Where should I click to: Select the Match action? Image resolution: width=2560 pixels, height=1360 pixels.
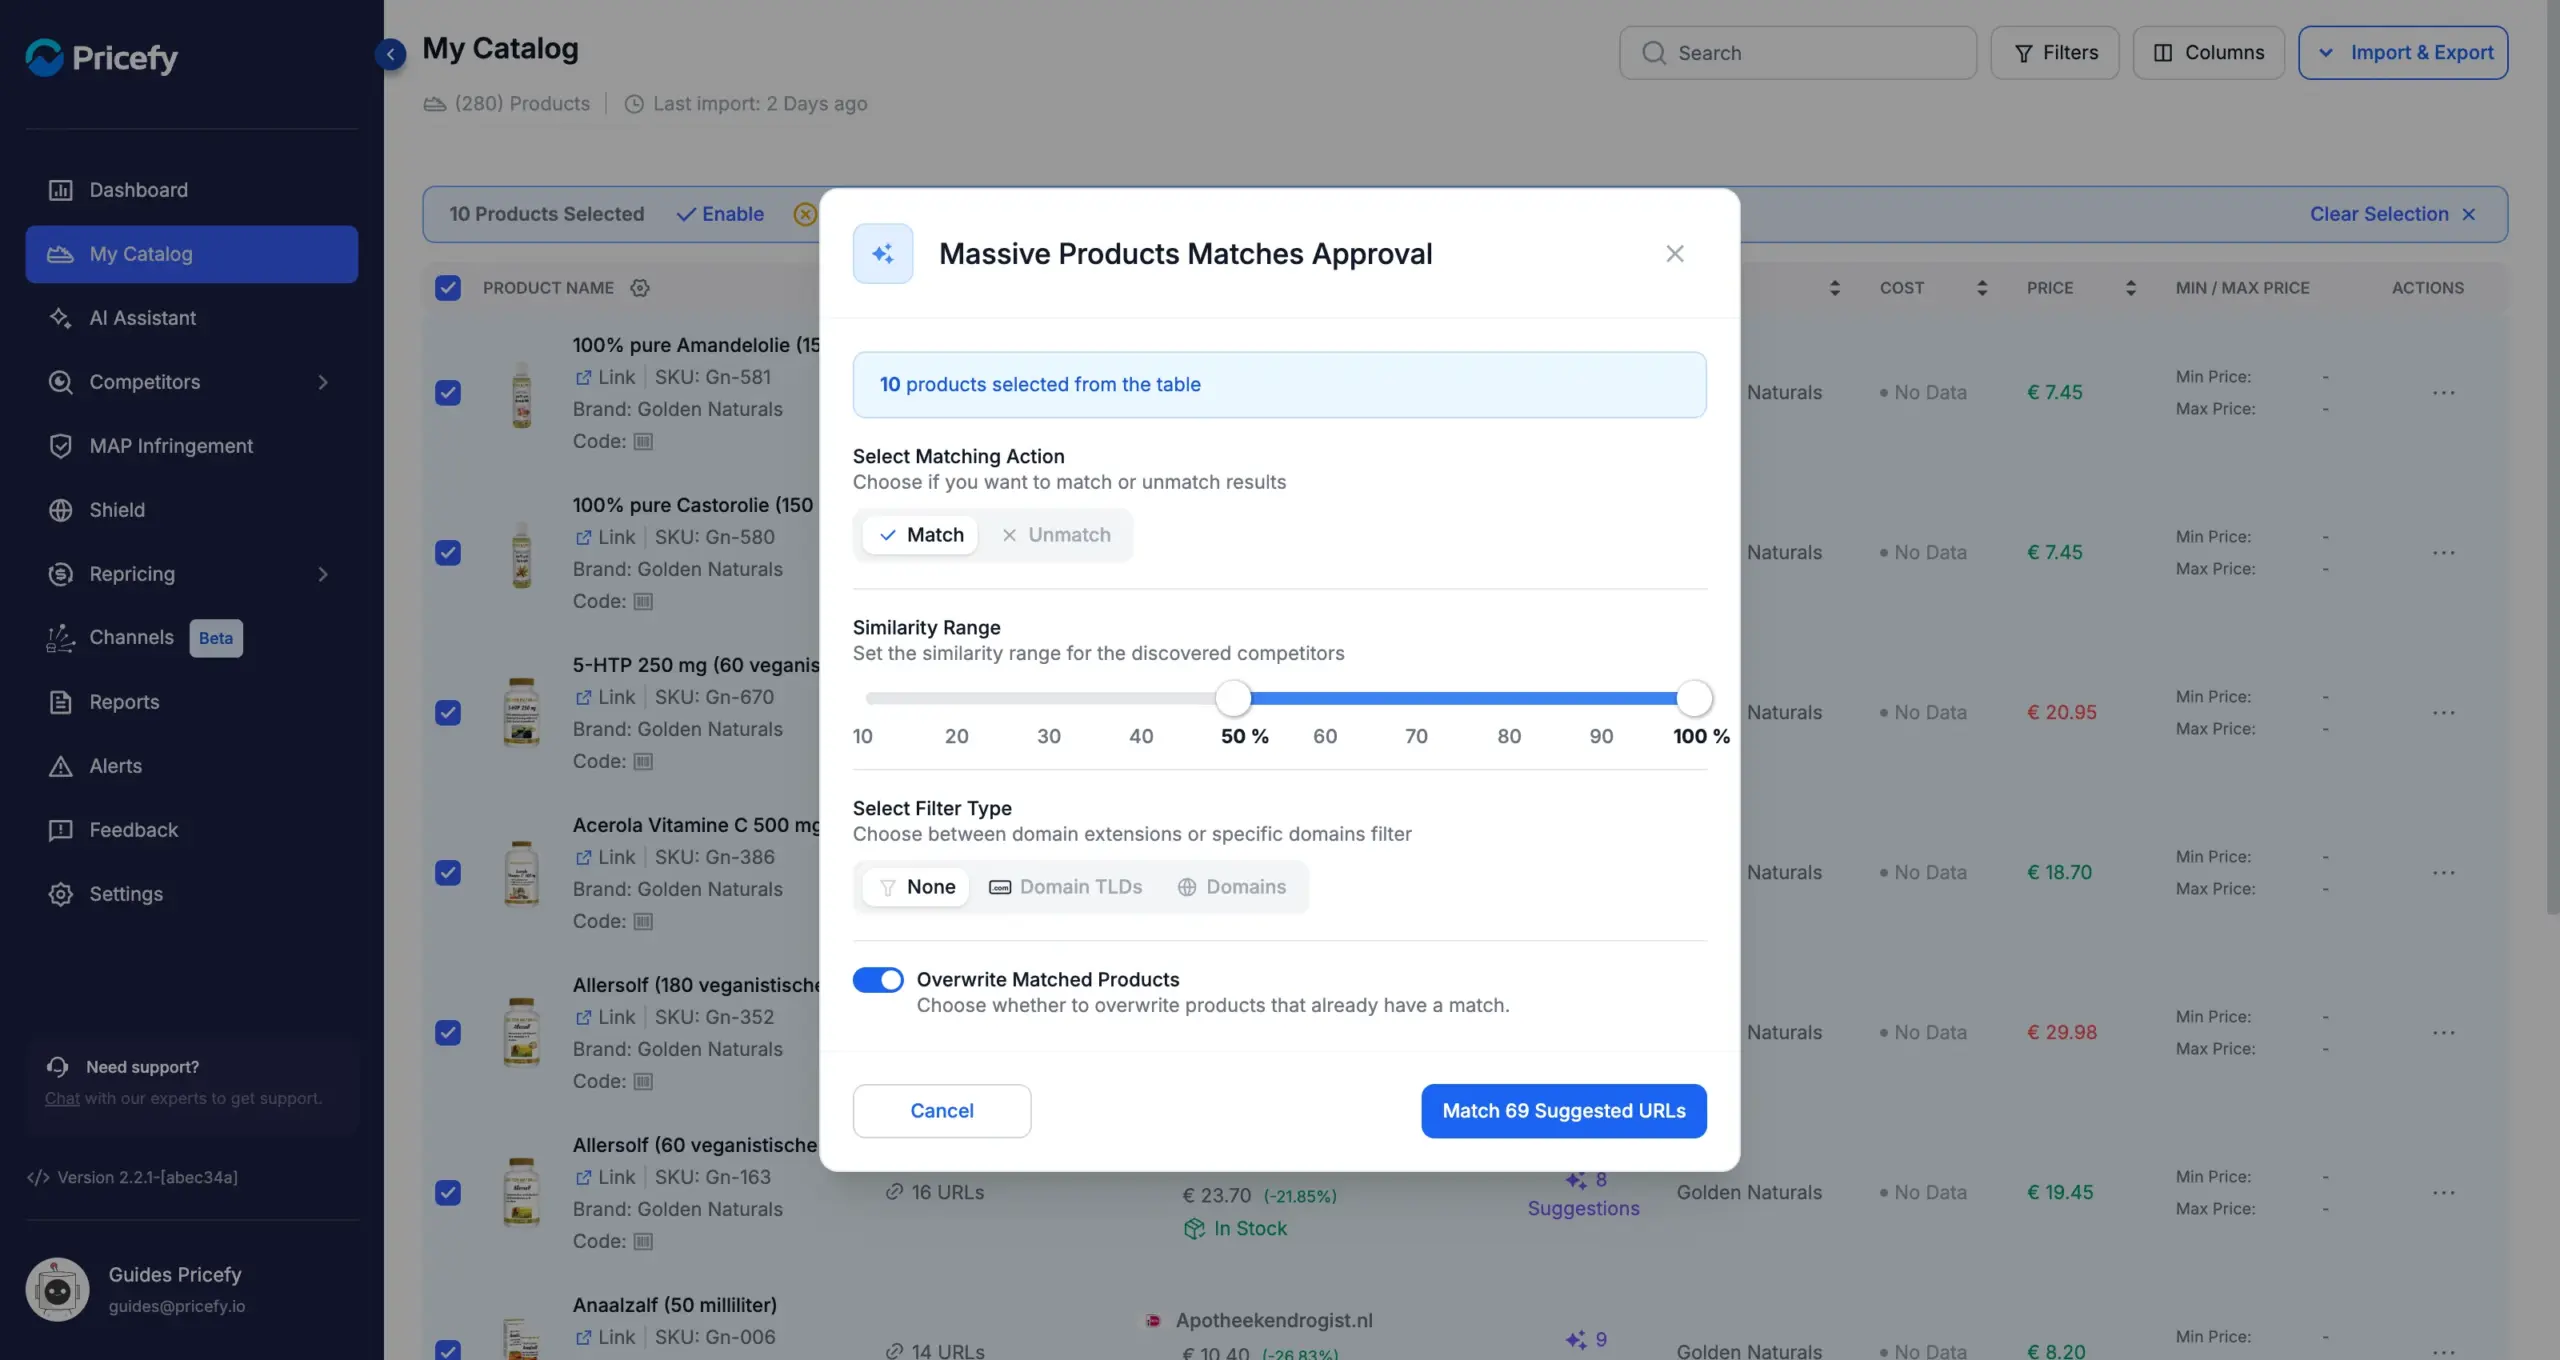point(920,535)
